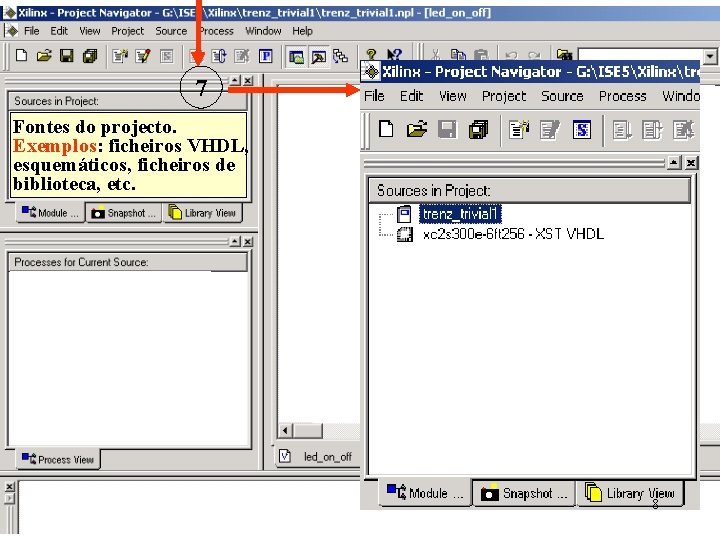Screen dimensions: 720x540
Task: Click the yellow question mark Help icon
Action: coord(371,54)
